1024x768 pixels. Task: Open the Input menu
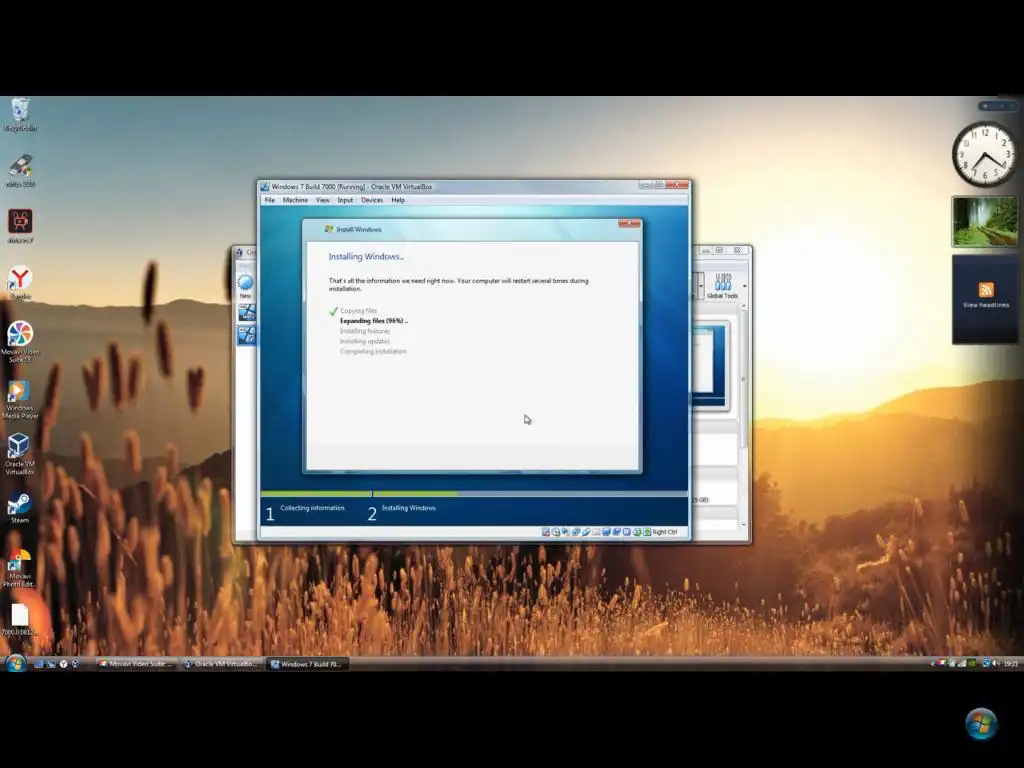click(x=345, y=200)
